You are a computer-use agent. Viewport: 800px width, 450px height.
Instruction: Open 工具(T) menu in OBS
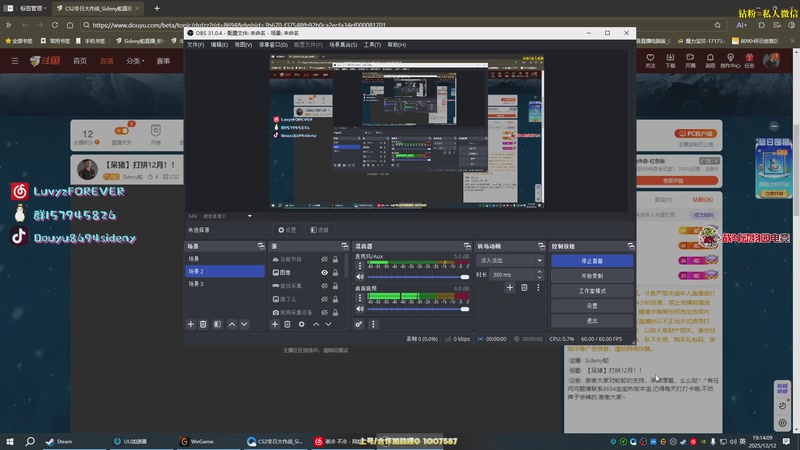click(x=372, y=45)
